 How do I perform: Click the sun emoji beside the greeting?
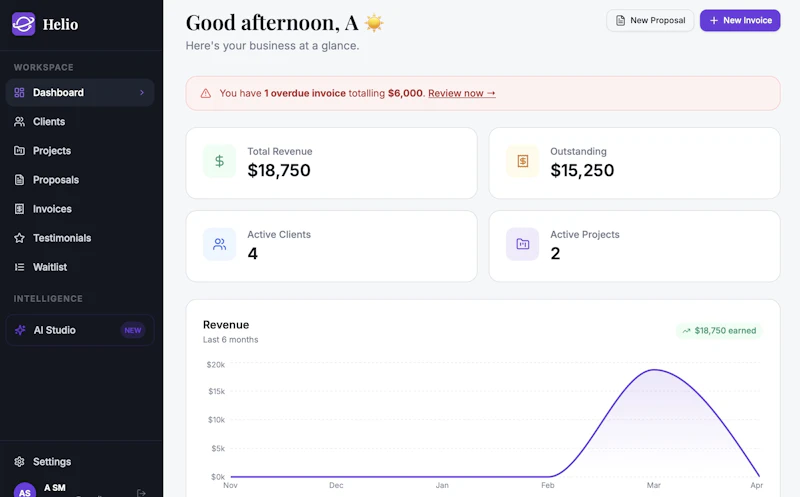[374, 23]
